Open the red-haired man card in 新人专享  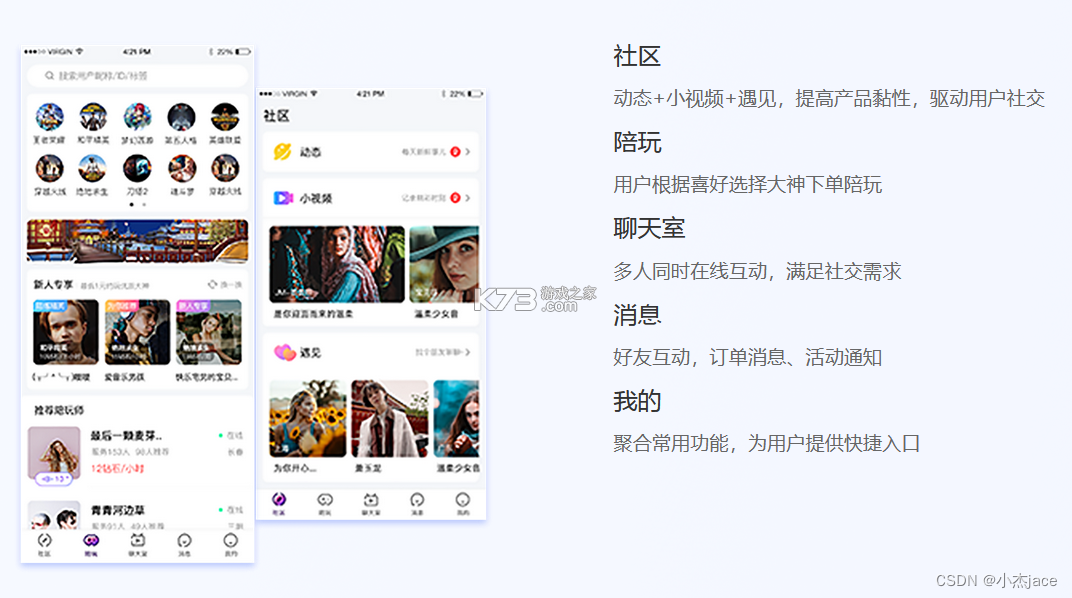[x=66, y=332]
